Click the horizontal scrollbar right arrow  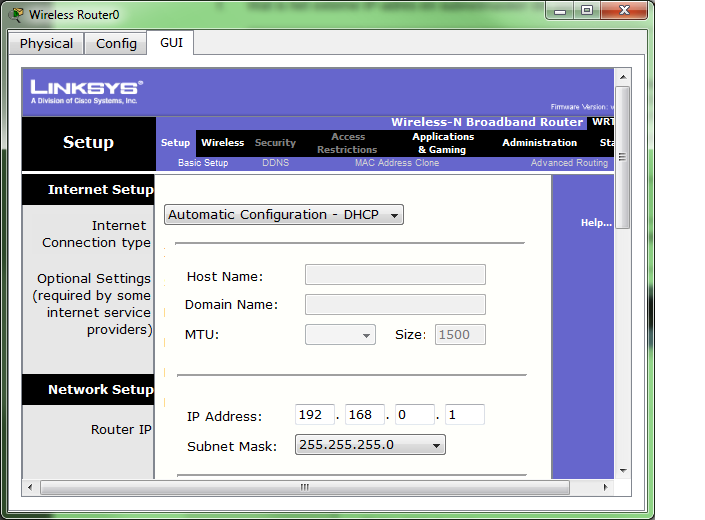605,487
